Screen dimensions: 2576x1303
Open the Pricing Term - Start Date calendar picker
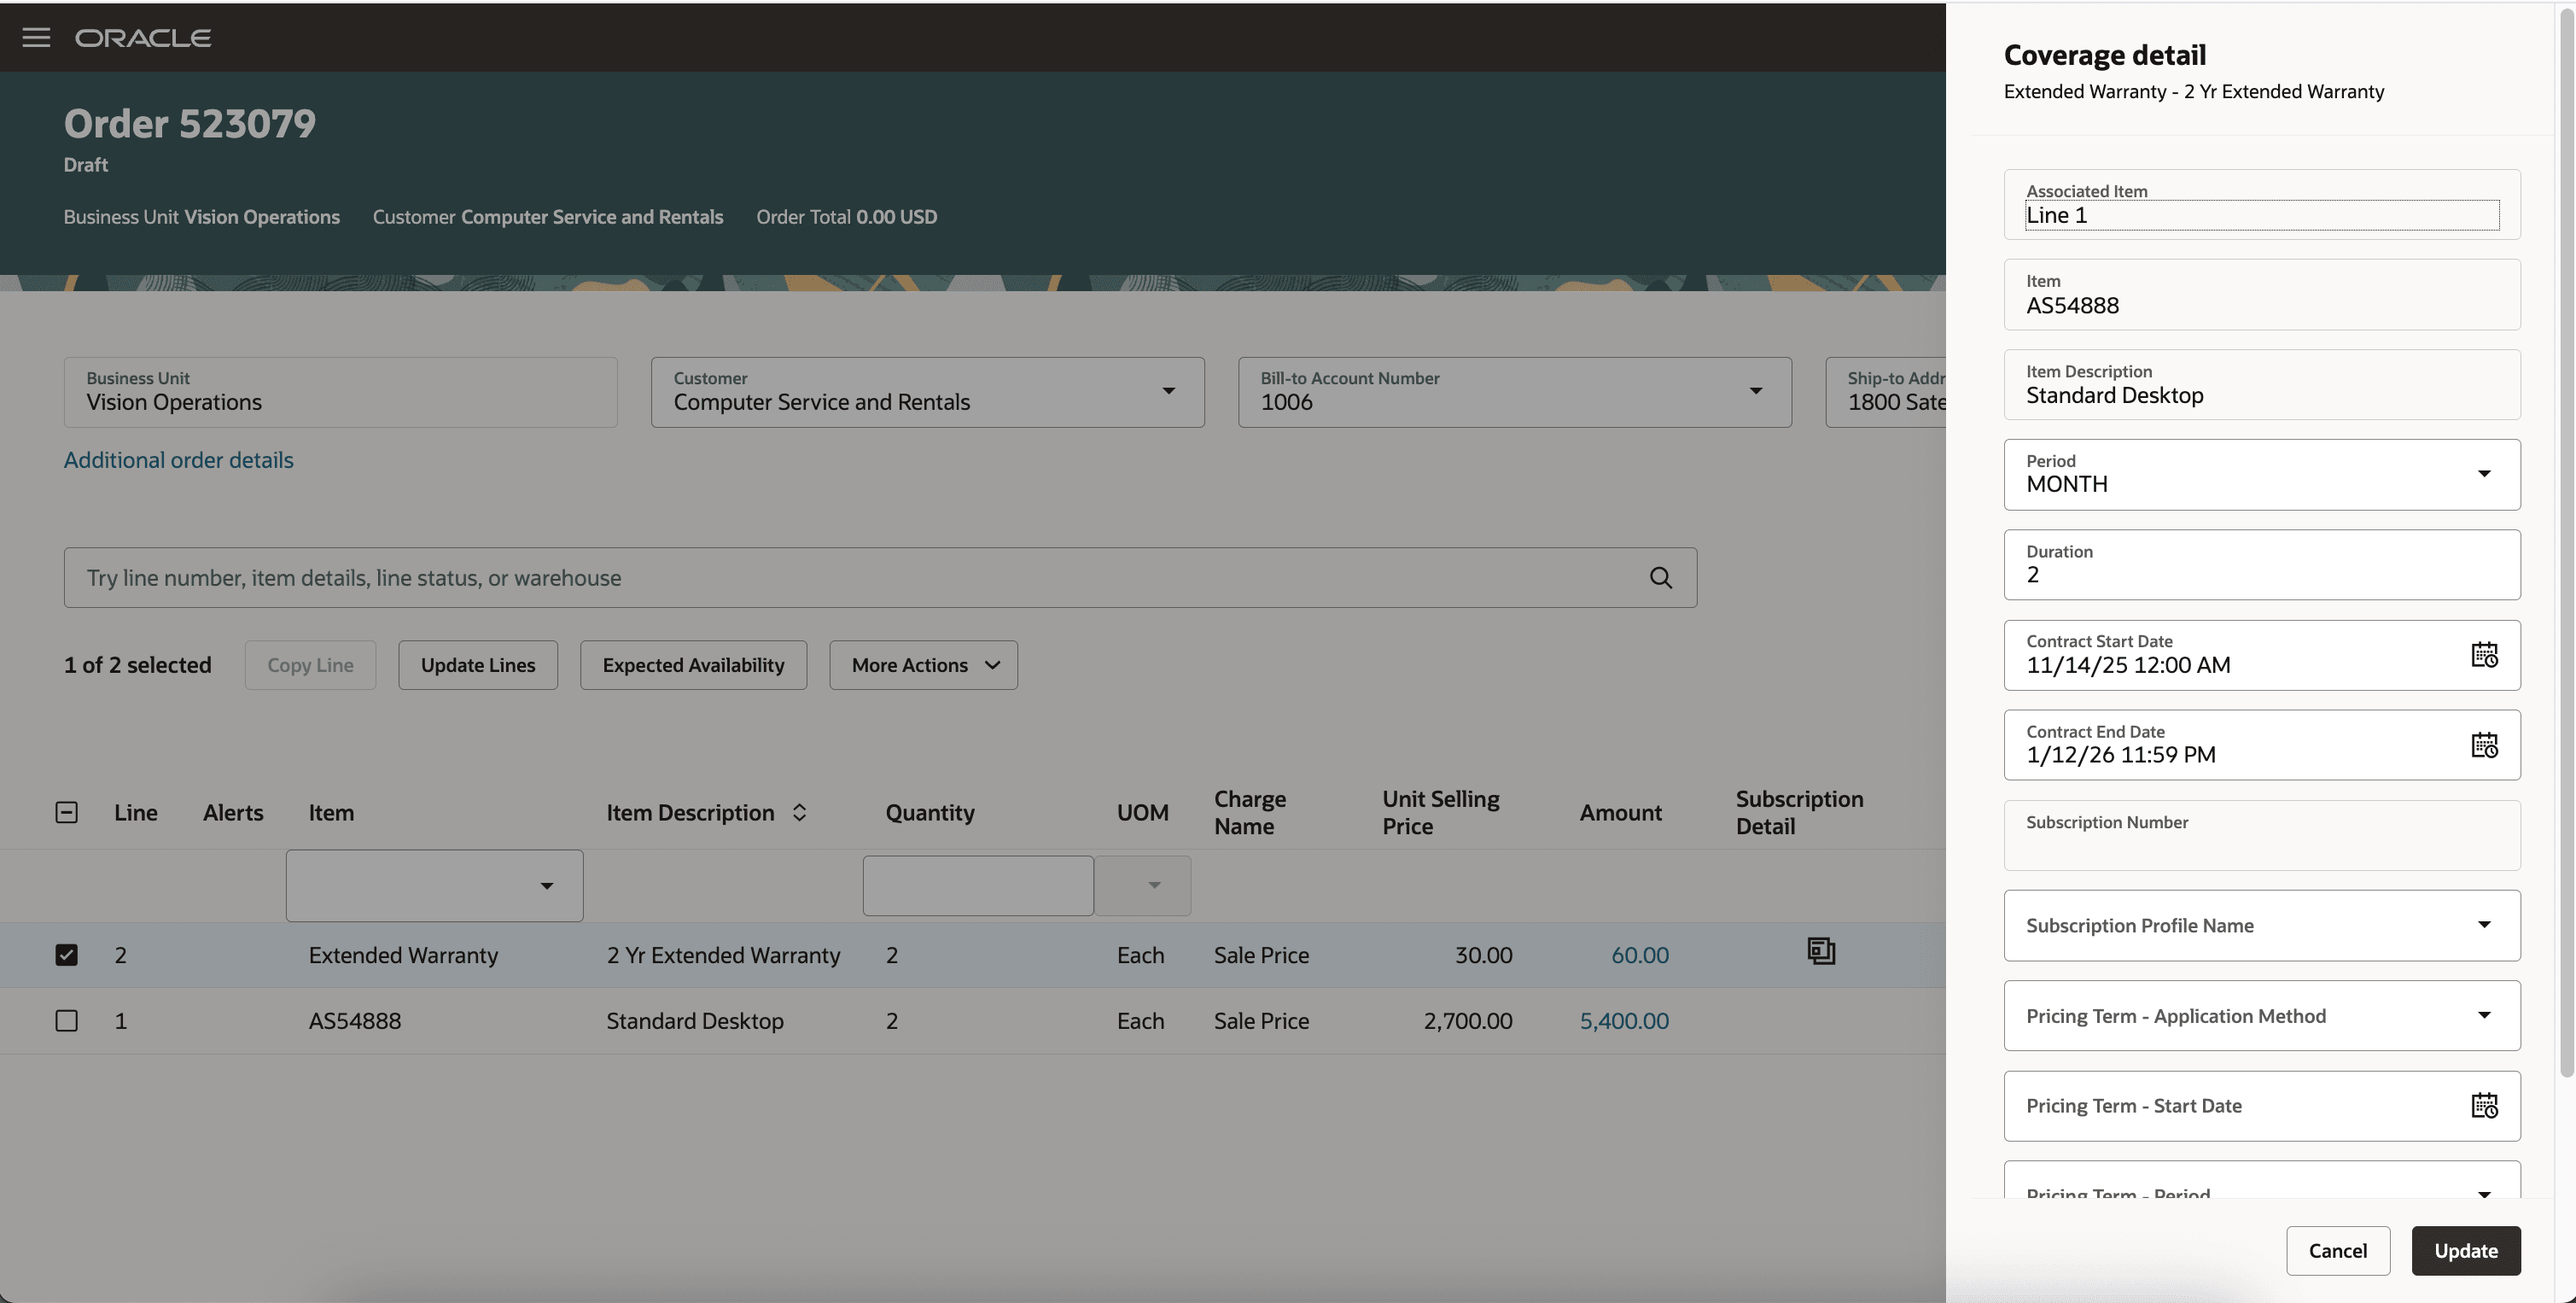tap(2486, 1105)
